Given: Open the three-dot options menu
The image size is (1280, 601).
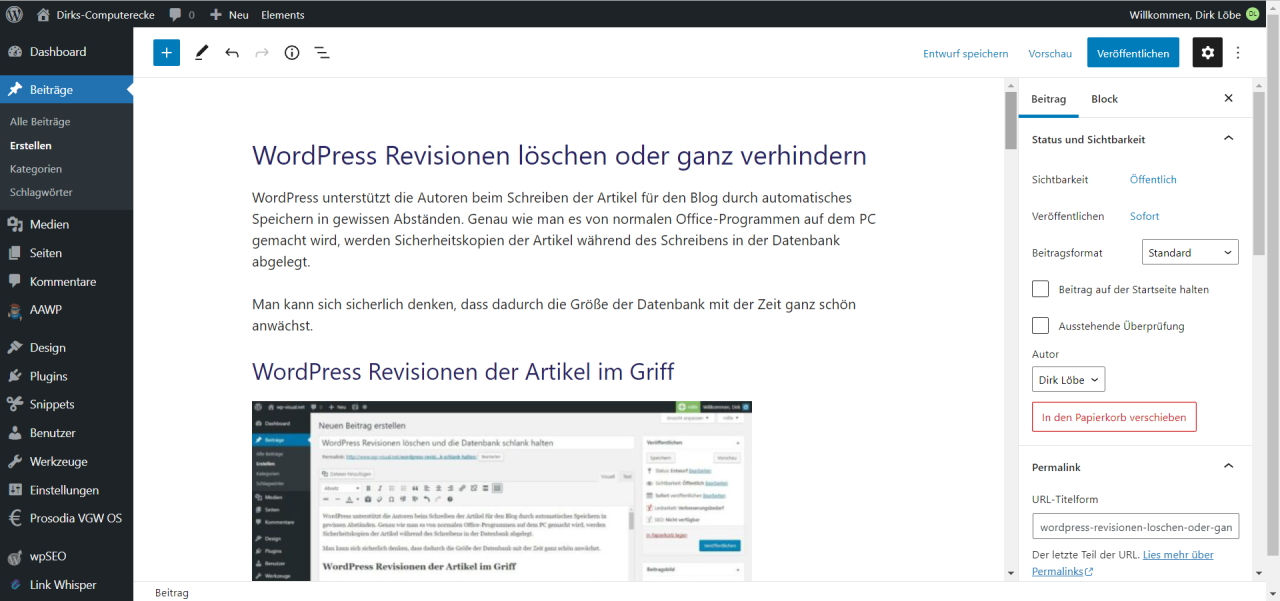Looking at the screenshot, I should pos(1238,53).
